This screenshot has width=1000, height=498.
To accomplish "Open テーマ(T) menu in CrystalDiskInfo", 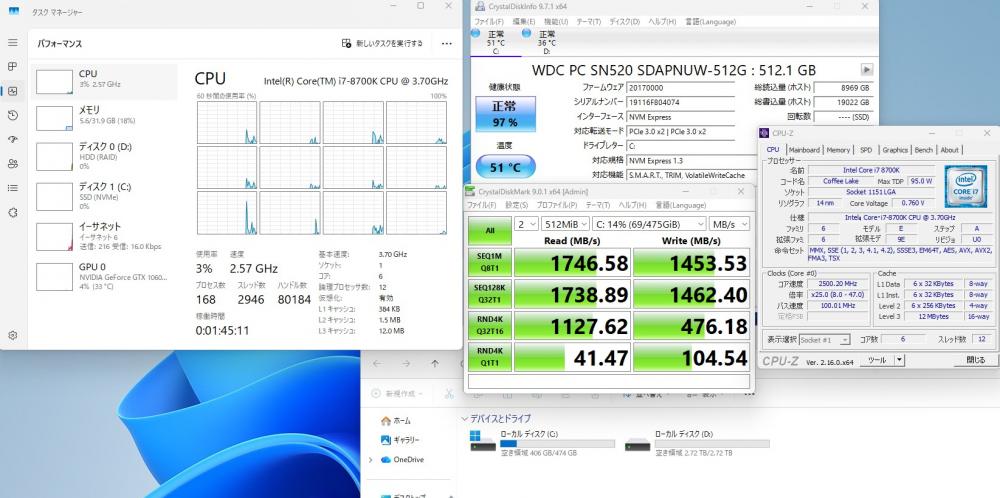I will point(589,22).
